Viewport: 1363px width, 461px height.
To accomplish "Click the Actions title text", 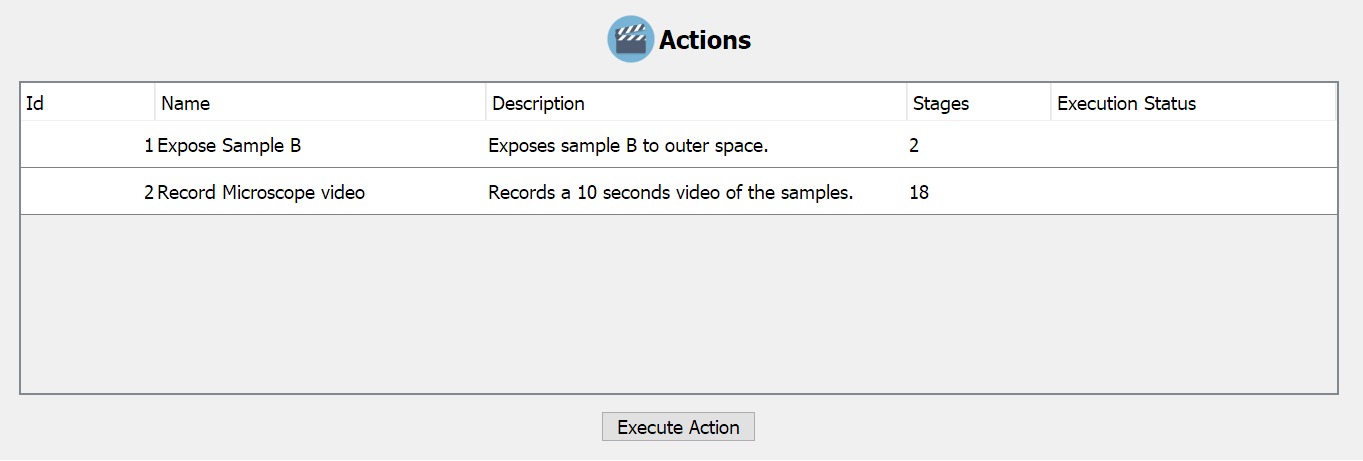I will tap(705, 40).
